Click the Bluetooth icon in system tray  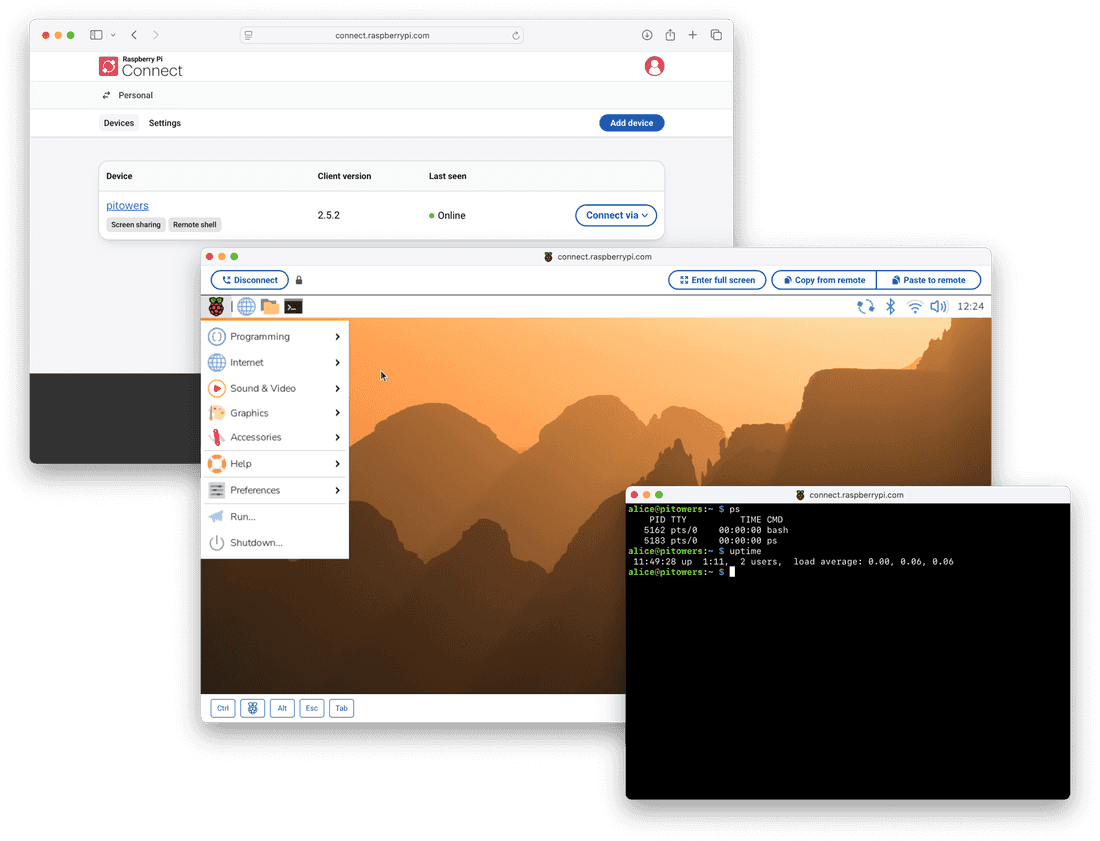tap(890, 307)
